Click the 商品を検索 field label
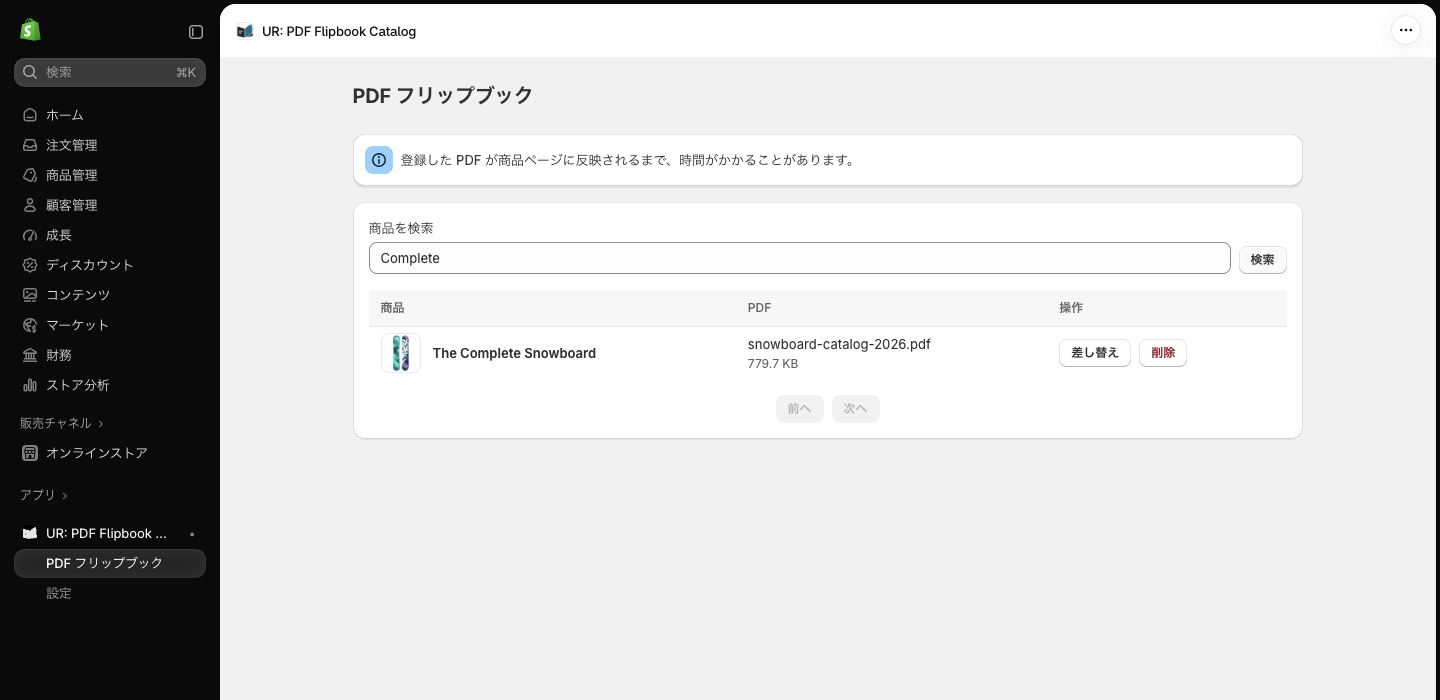Screen dimensions: 1440x700 401,228
